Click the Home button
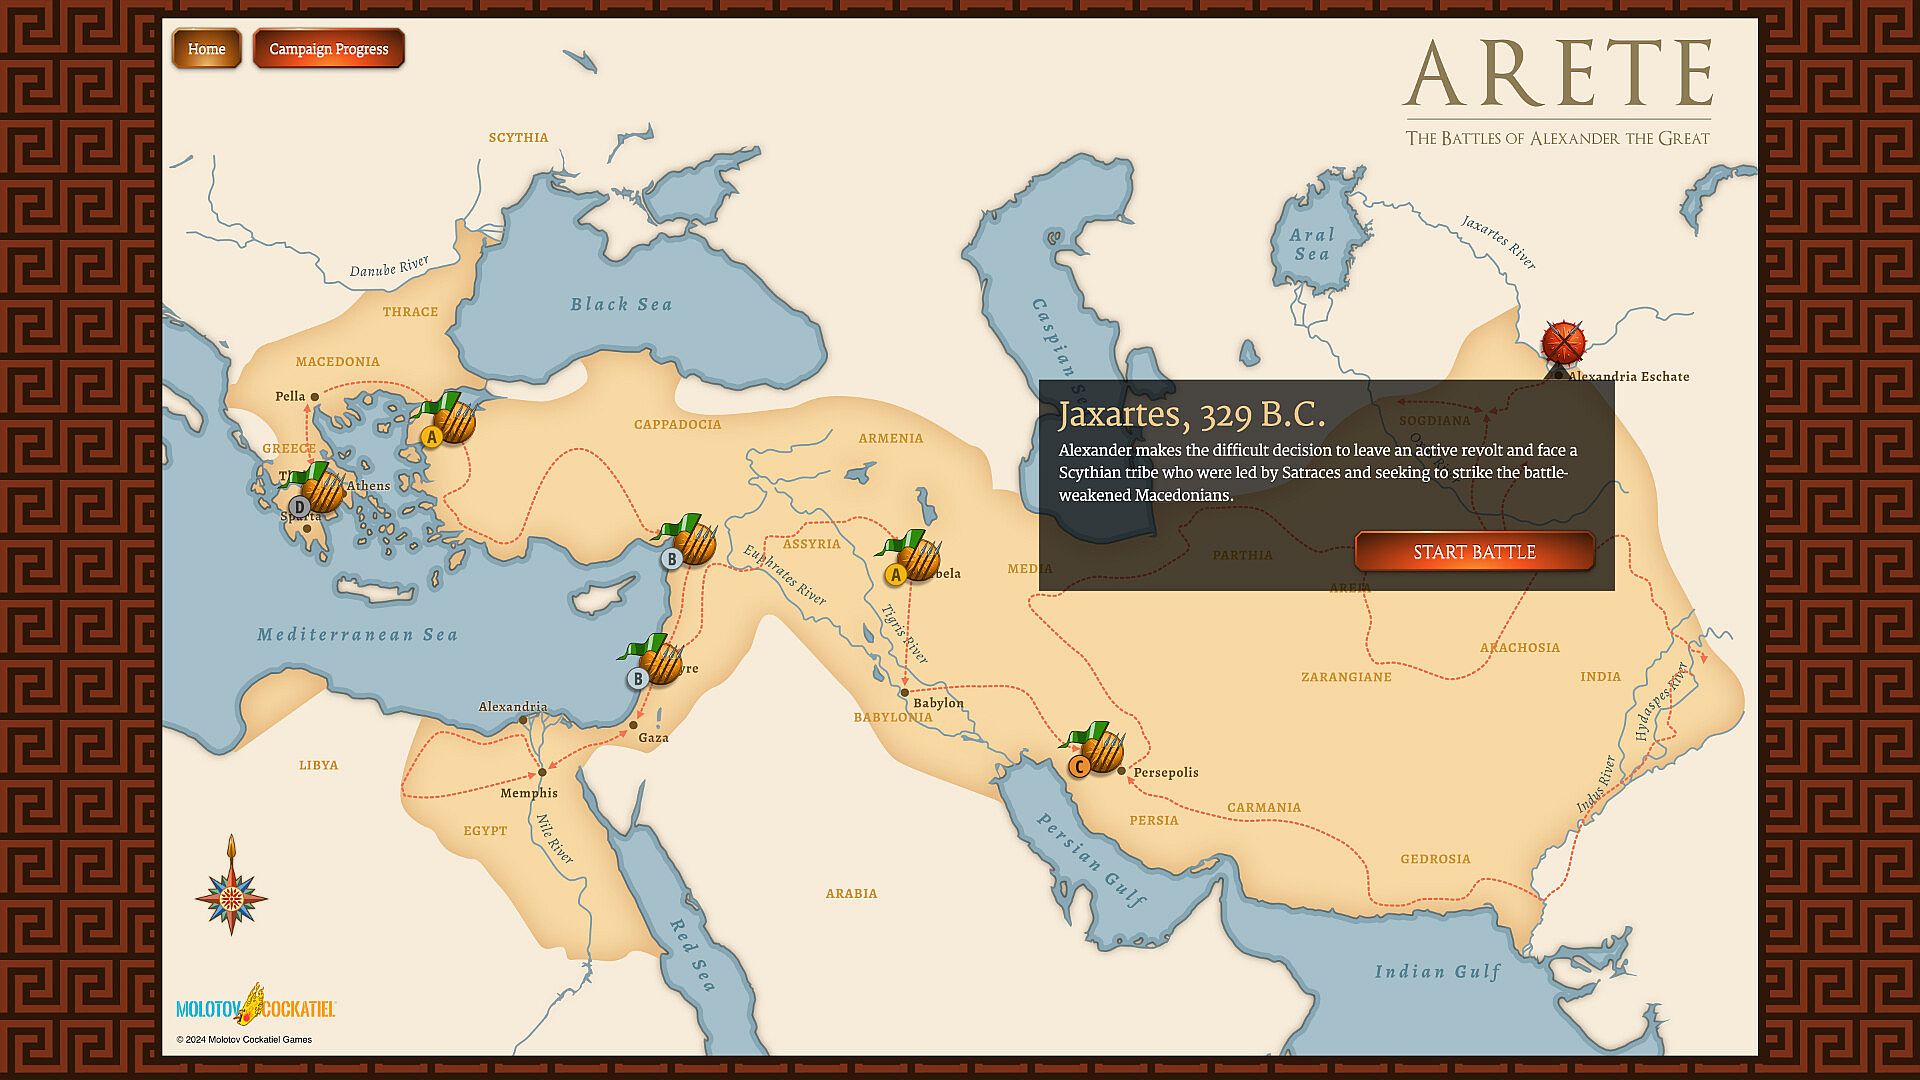1920x1080 pixels. [x=206, y=49]
